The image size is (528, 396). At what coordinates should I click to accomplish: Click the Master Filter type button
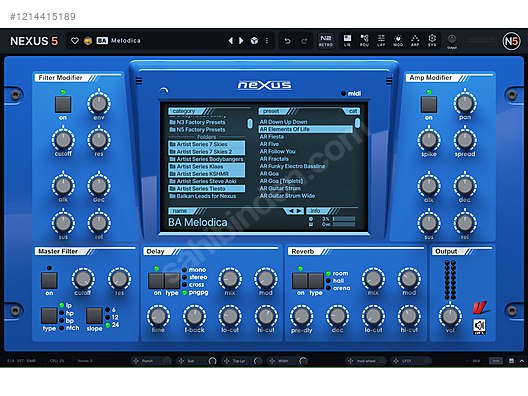[x=49, y=316]
